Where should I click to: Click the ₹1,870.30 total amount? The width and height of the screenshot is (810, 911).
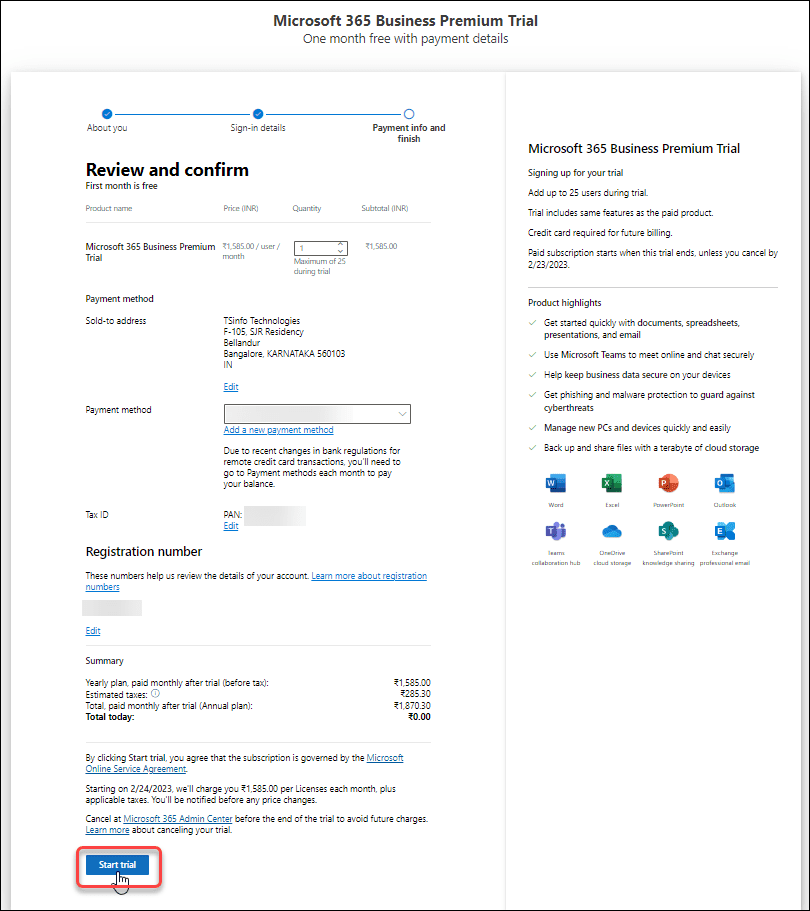(x=412, y=705)
